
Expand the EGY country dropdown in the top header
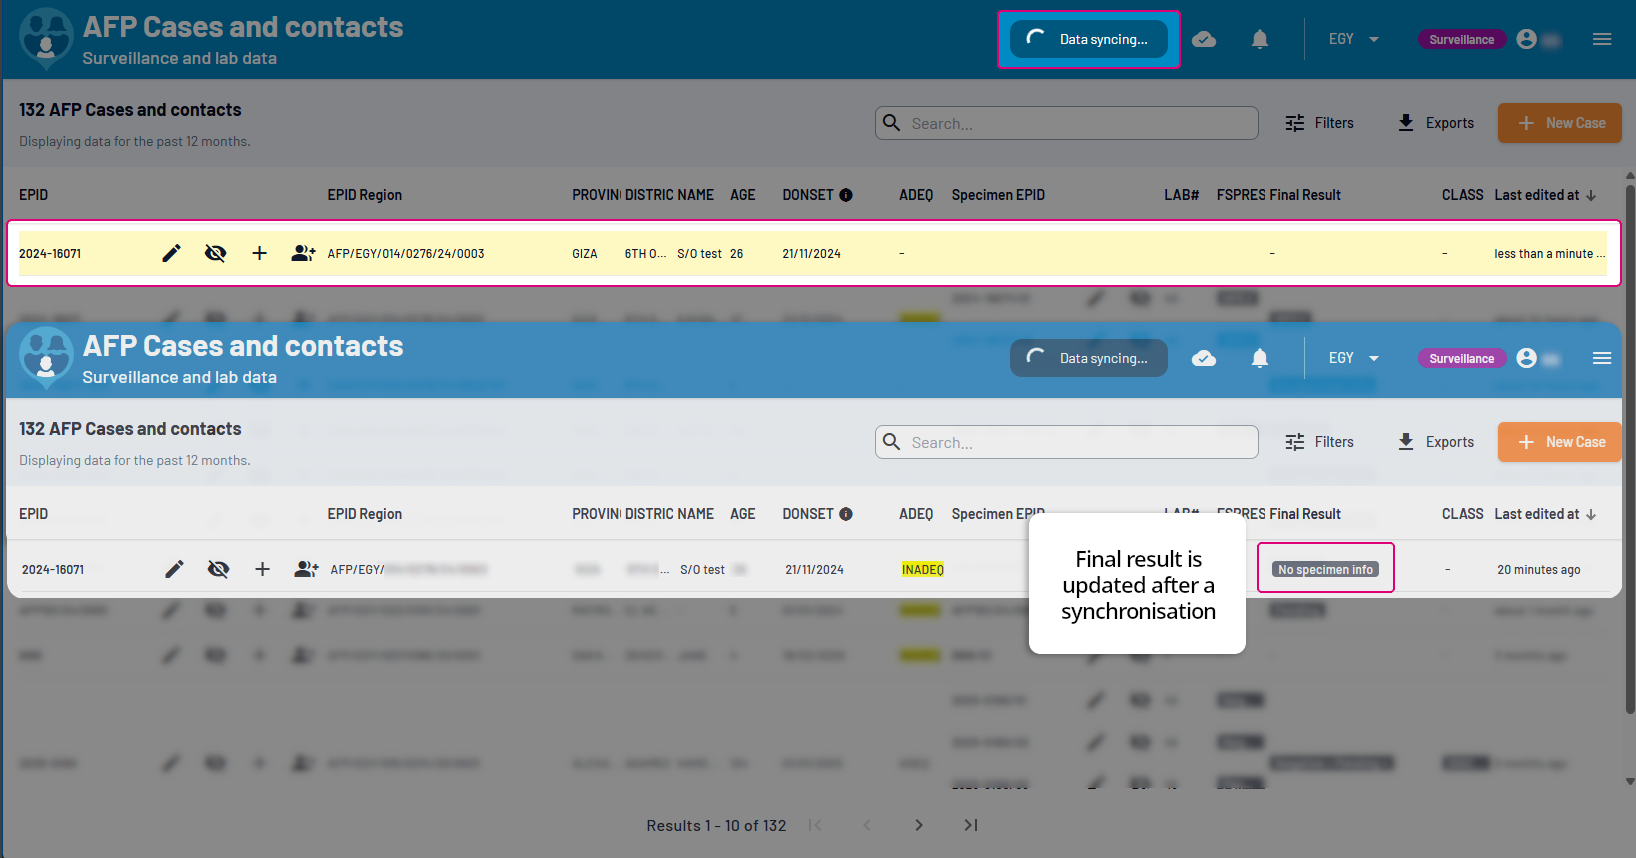coord(1353,39)
